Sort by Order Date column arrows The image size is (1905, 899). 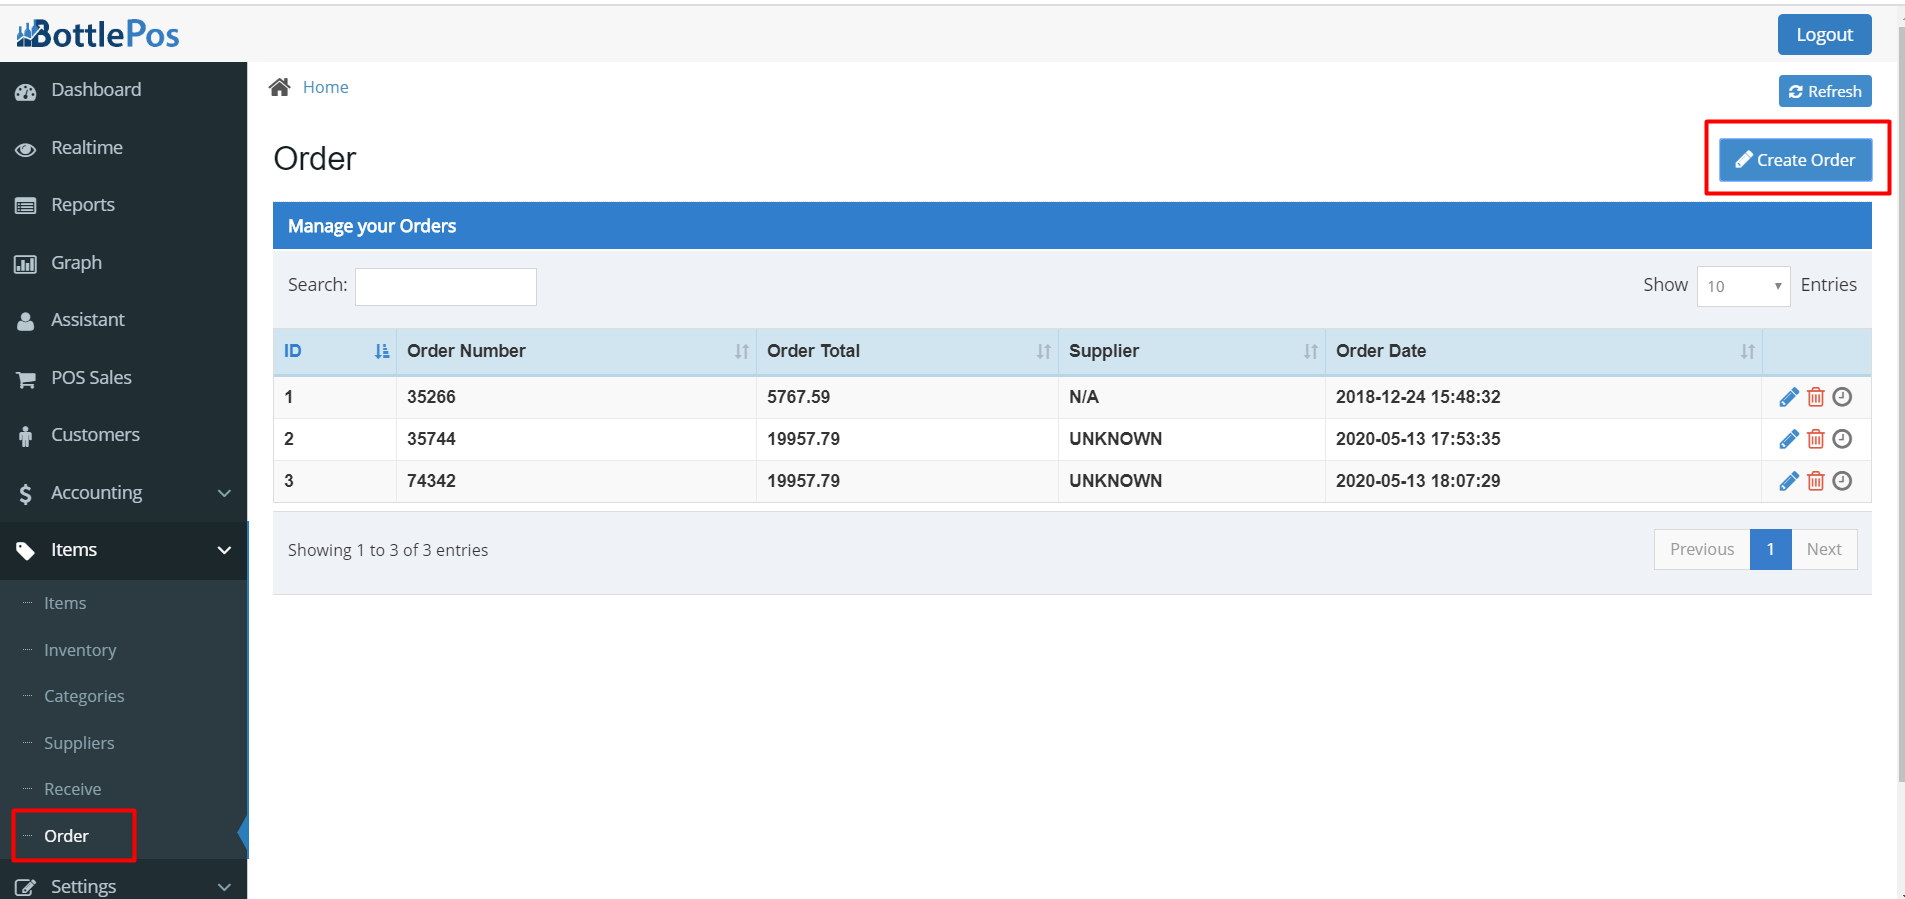[x=1748, y=351]
